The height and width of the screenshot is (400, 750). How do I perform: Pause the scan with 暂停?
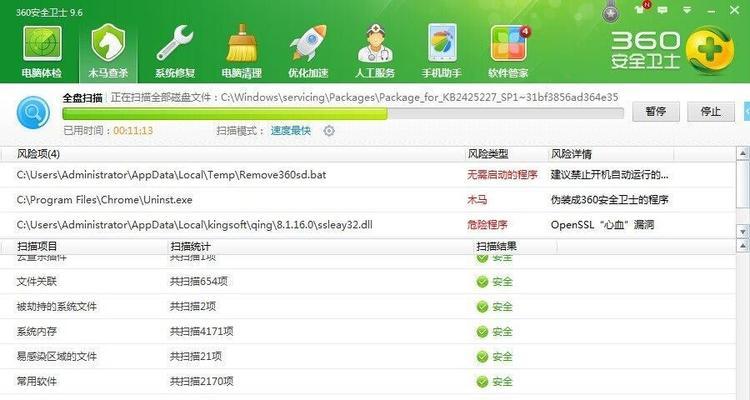pyautogui.click(x=655, y=111)
